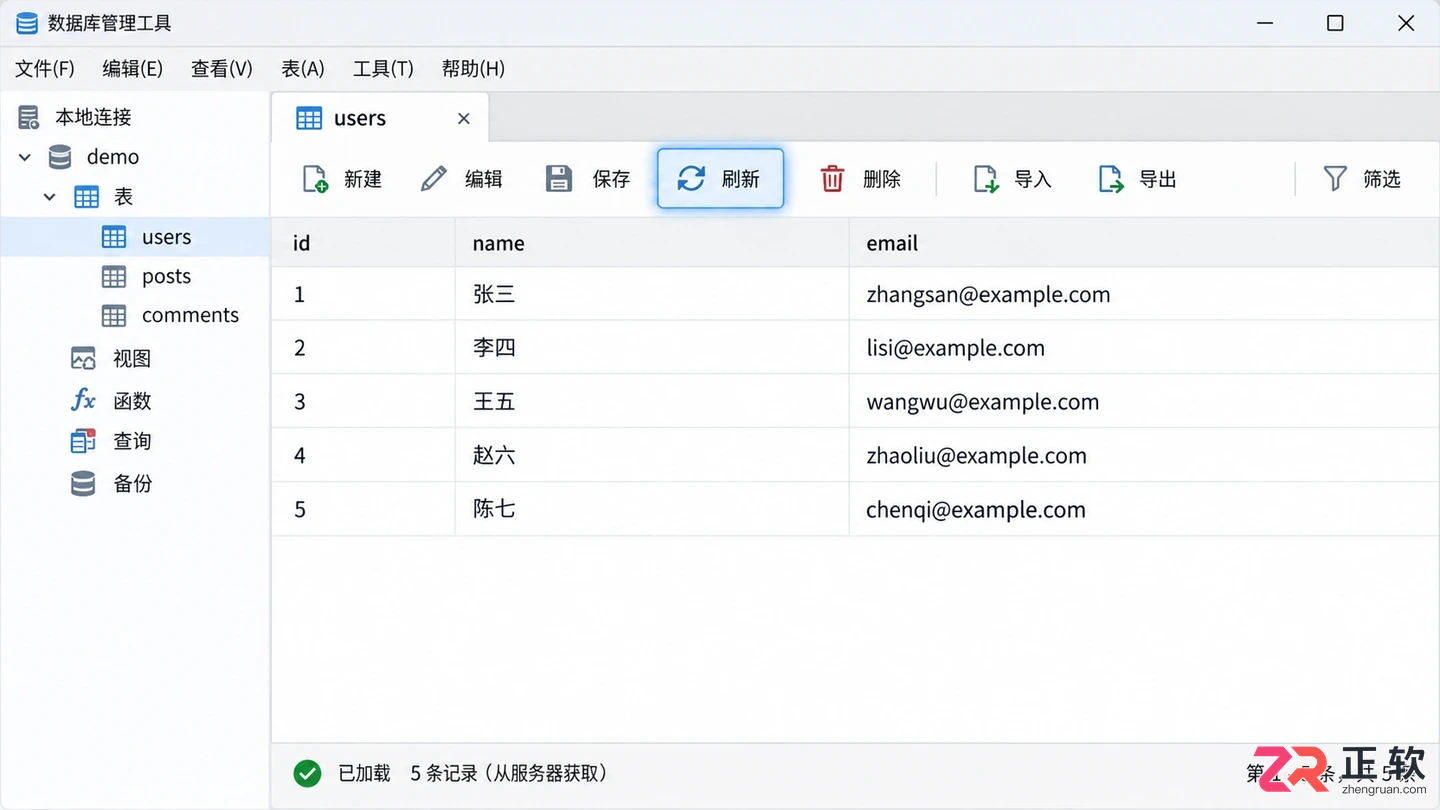Select the cell lisi@example.com
Image resolution: width=1440 pixels, height=810 pixels.
click(1144, 348)
